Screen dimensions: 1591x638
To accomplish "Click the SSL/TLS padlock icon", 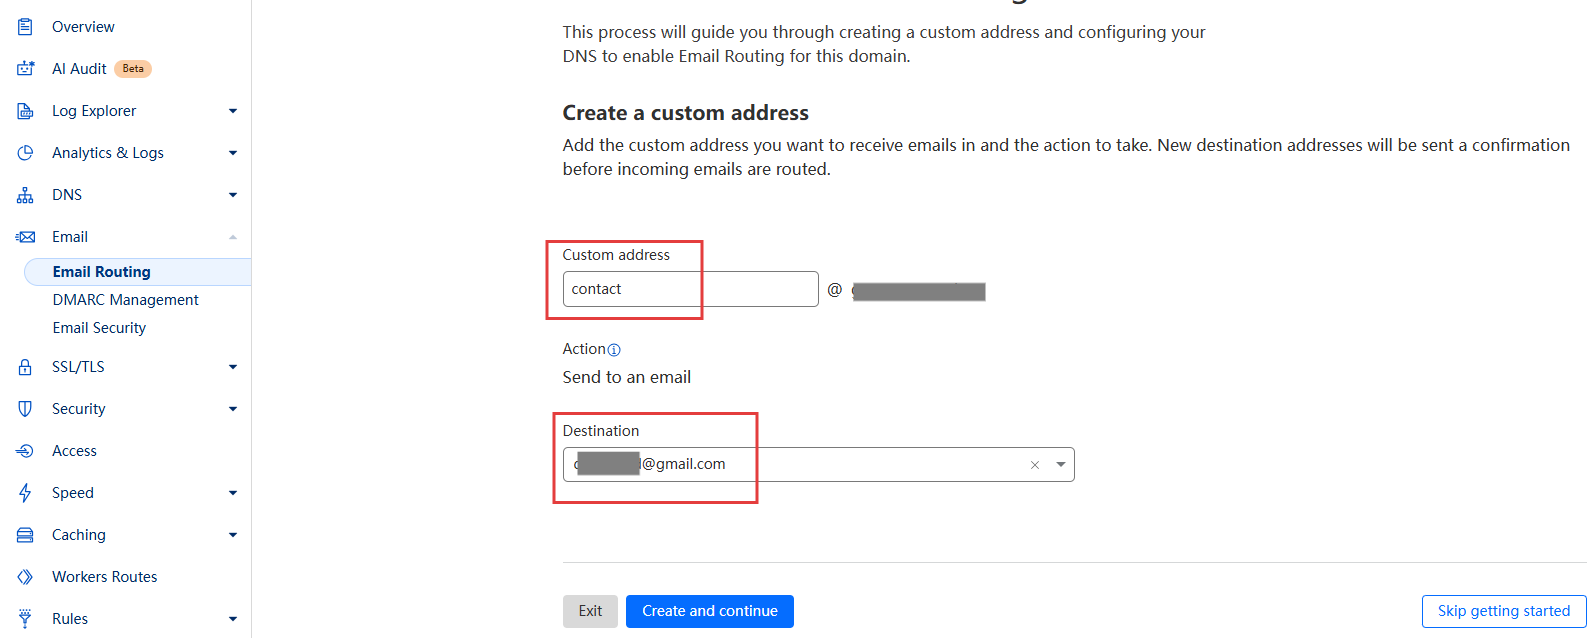I will point(25,367).
